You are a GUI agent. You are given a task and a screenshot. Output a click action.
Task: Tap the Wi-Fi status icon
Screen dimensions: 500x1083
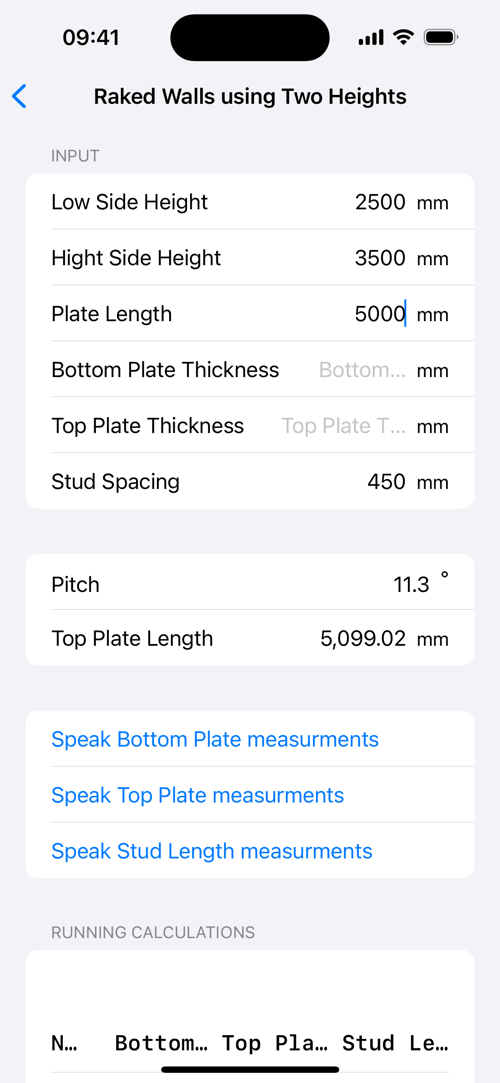pyautogui.click(x=403, y=37)
